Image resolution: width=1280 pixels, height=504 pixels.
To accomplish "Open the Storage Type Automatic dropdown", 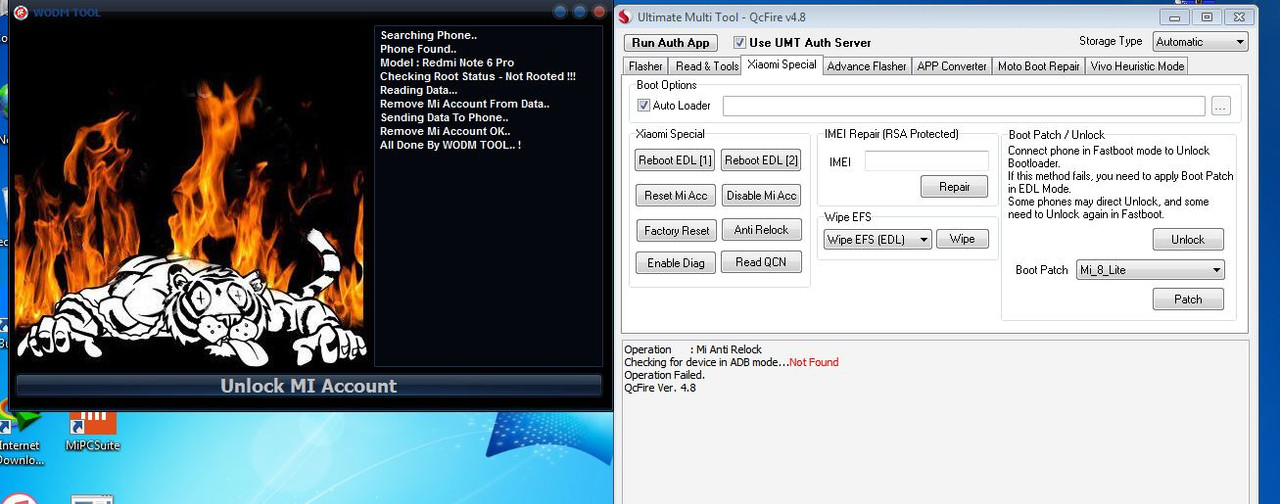I will 1200,42.
